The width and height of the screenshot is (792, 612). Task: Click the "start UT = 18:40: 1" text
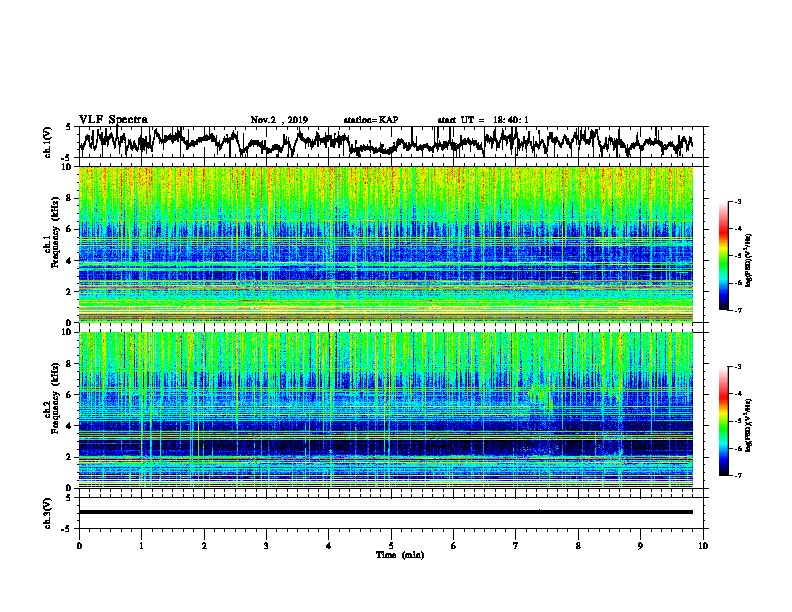[x=483, y=120]
